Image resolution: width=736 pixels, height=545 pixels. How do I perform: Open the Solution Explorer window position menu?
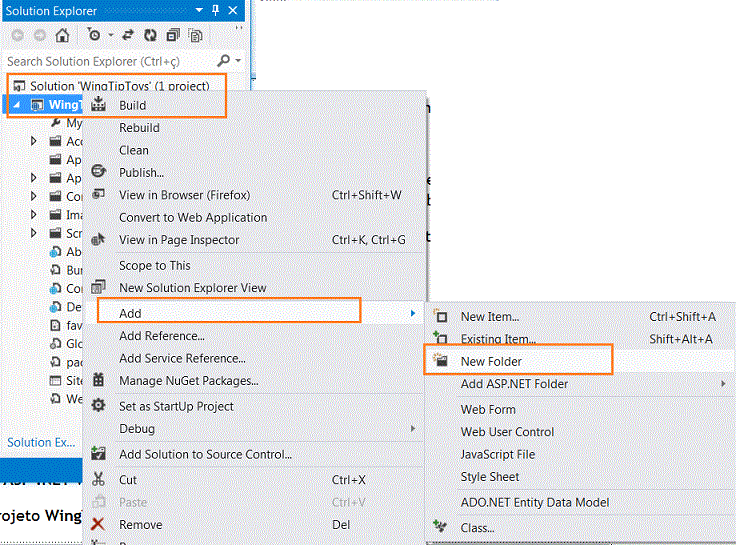199,10
